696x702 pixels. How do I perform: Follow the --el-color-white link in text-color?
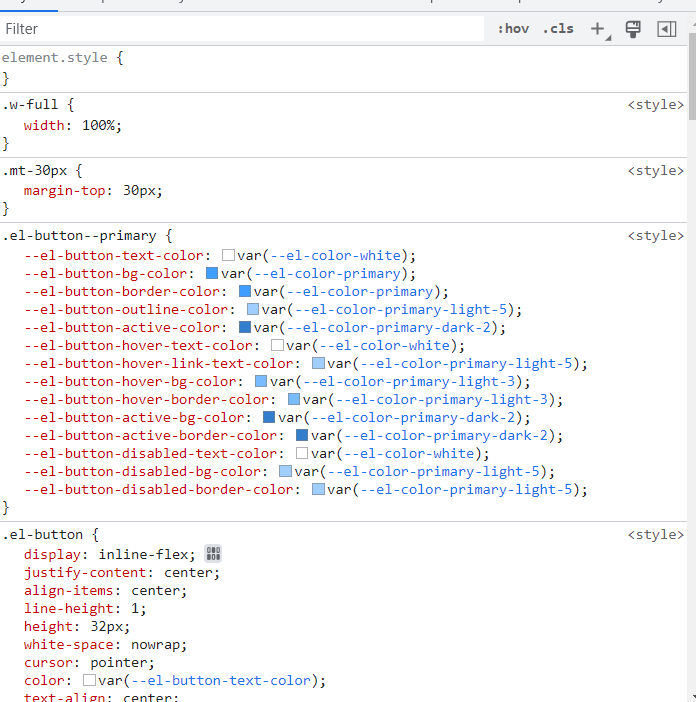335,256
